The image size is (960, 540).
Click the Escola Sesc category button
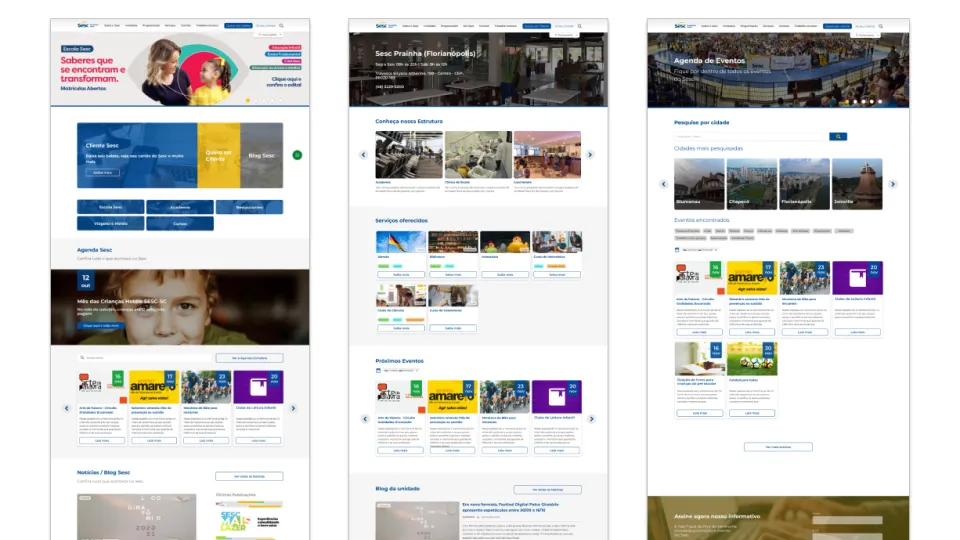pos(111,207)
